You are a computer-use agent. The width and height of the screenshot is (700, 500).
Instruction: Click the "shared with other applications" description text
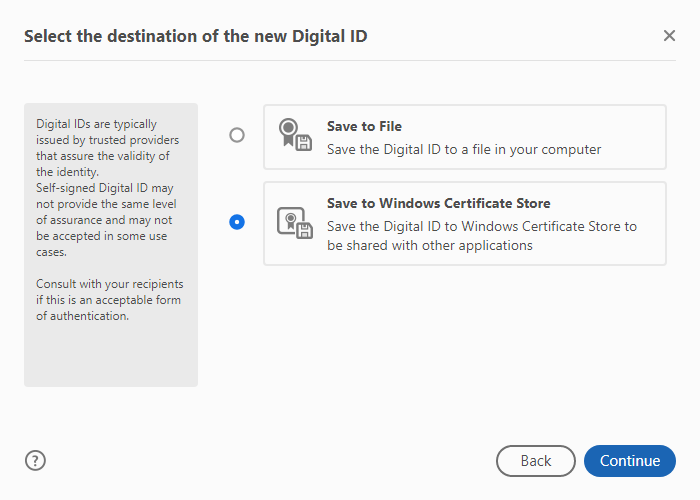(430, 245)
